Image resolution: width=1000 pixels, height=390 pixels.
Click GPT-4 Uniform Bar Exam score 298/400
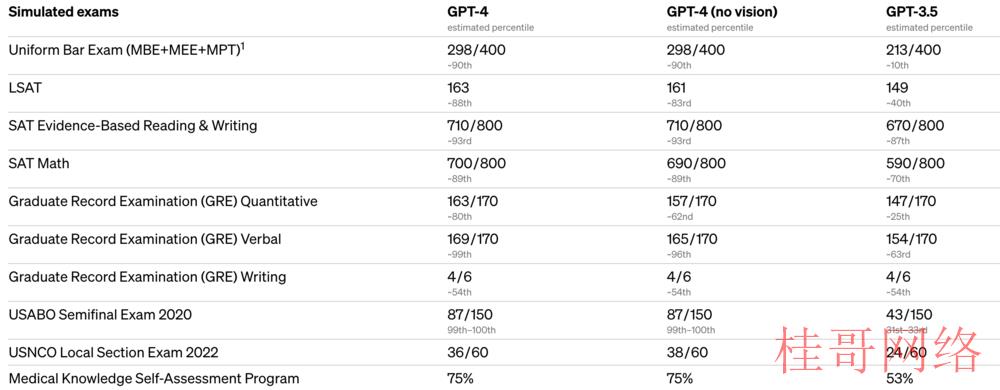pos(476,50)
